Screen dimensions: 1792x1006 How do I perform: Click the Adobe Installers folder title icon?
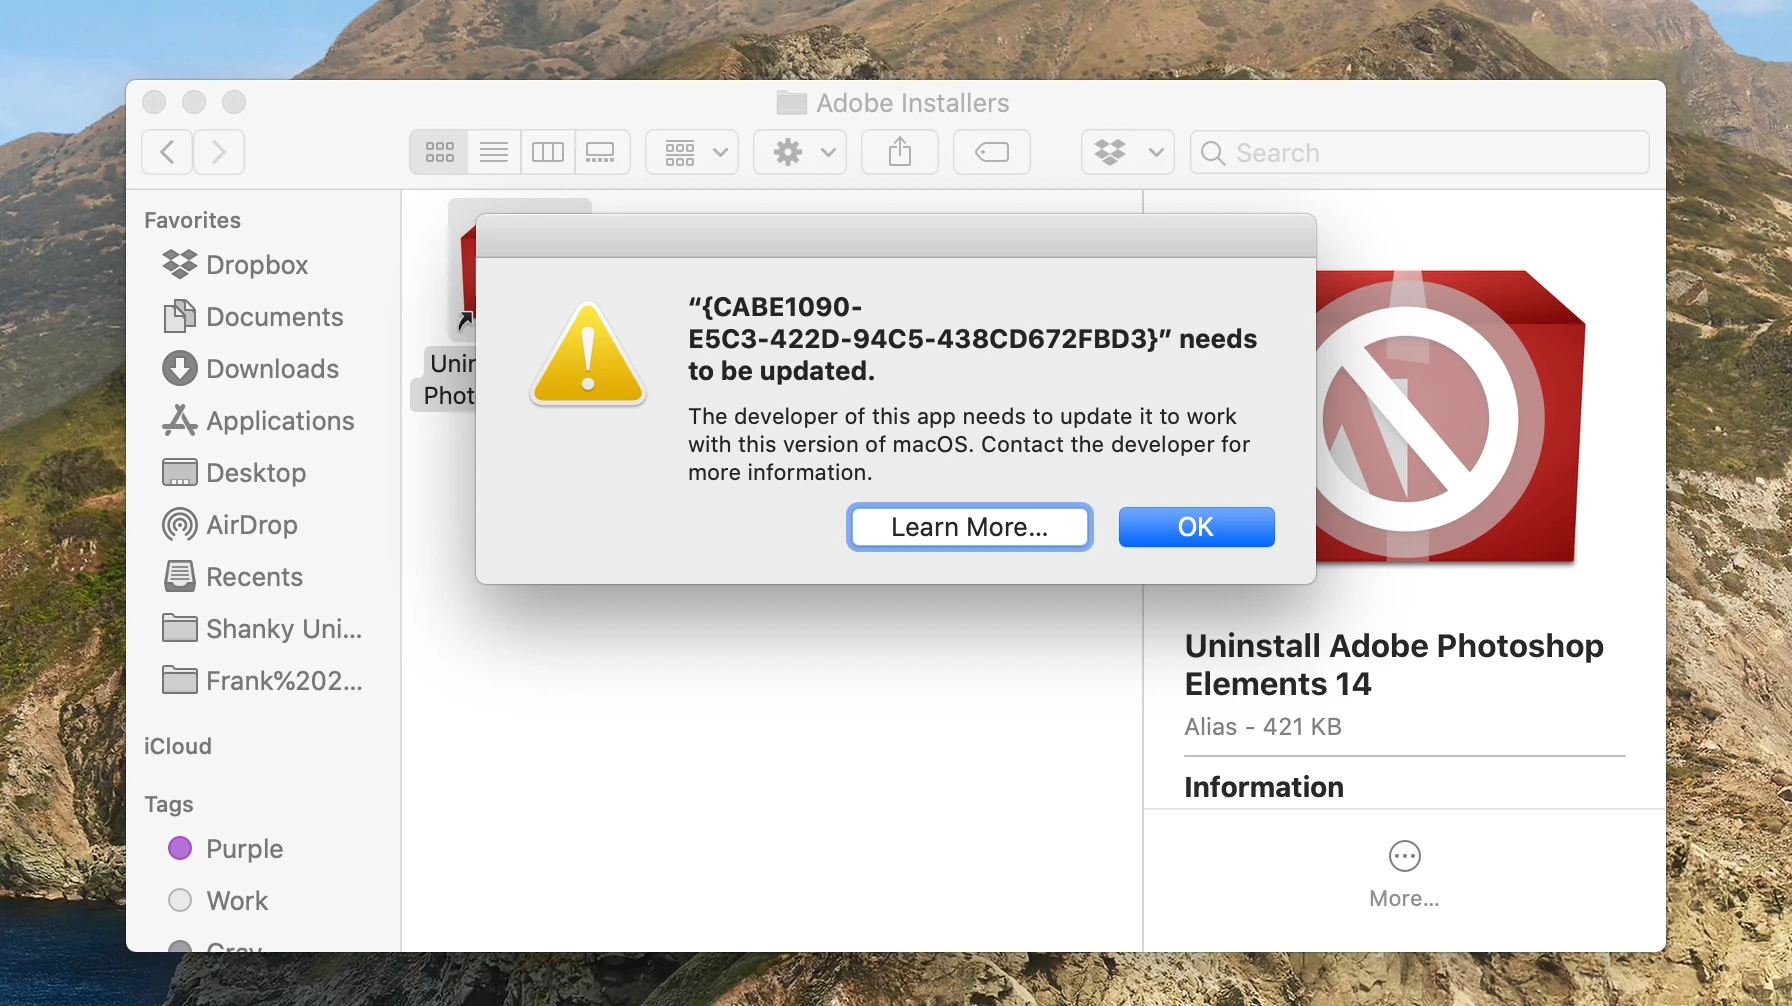pos(792,102)
